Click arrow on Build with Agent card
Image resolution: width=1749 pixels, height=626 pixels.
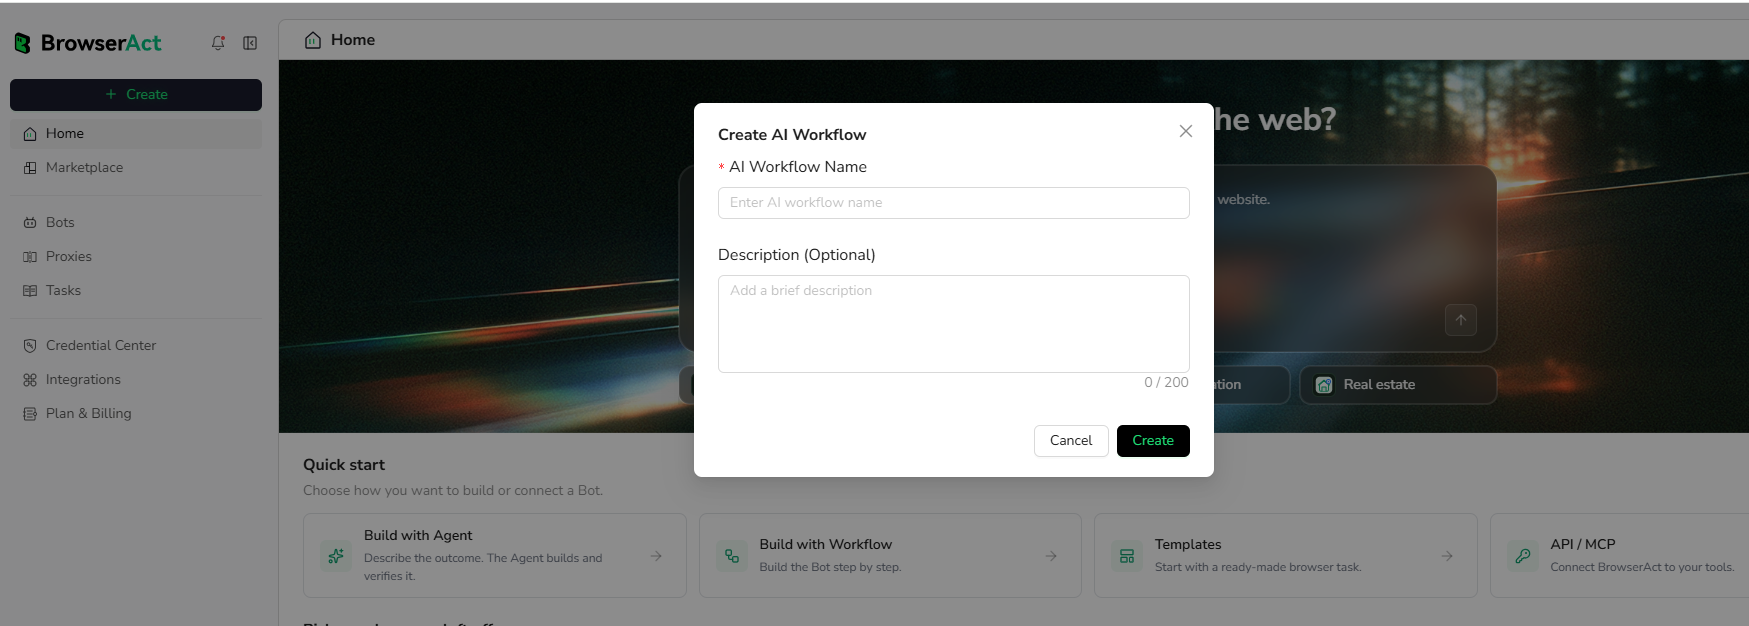pos(656,556)
